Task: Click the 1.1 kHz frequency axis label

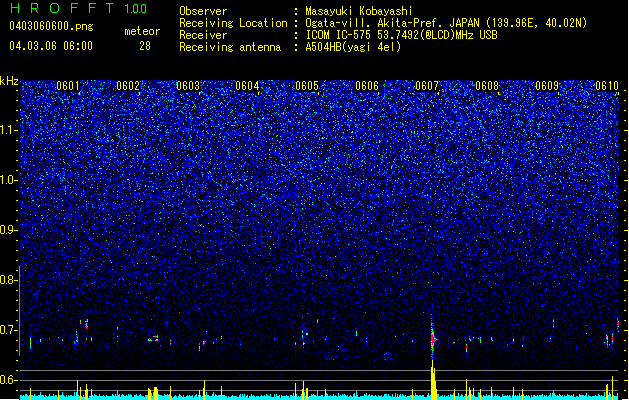Action: tap(9, 130)
